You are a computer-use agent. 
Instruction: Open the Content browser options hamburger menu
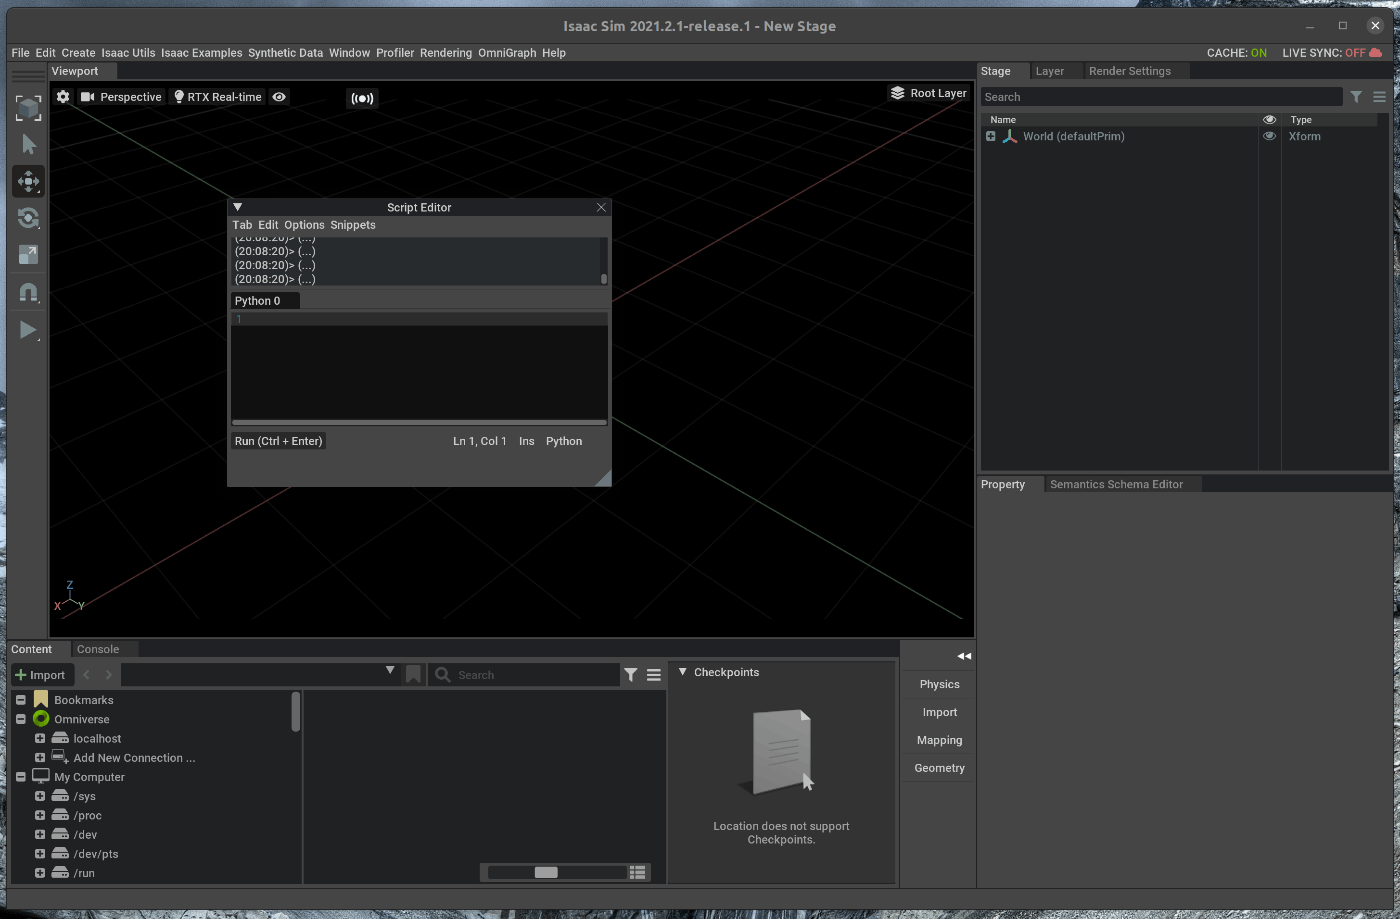tap(654, 675)
